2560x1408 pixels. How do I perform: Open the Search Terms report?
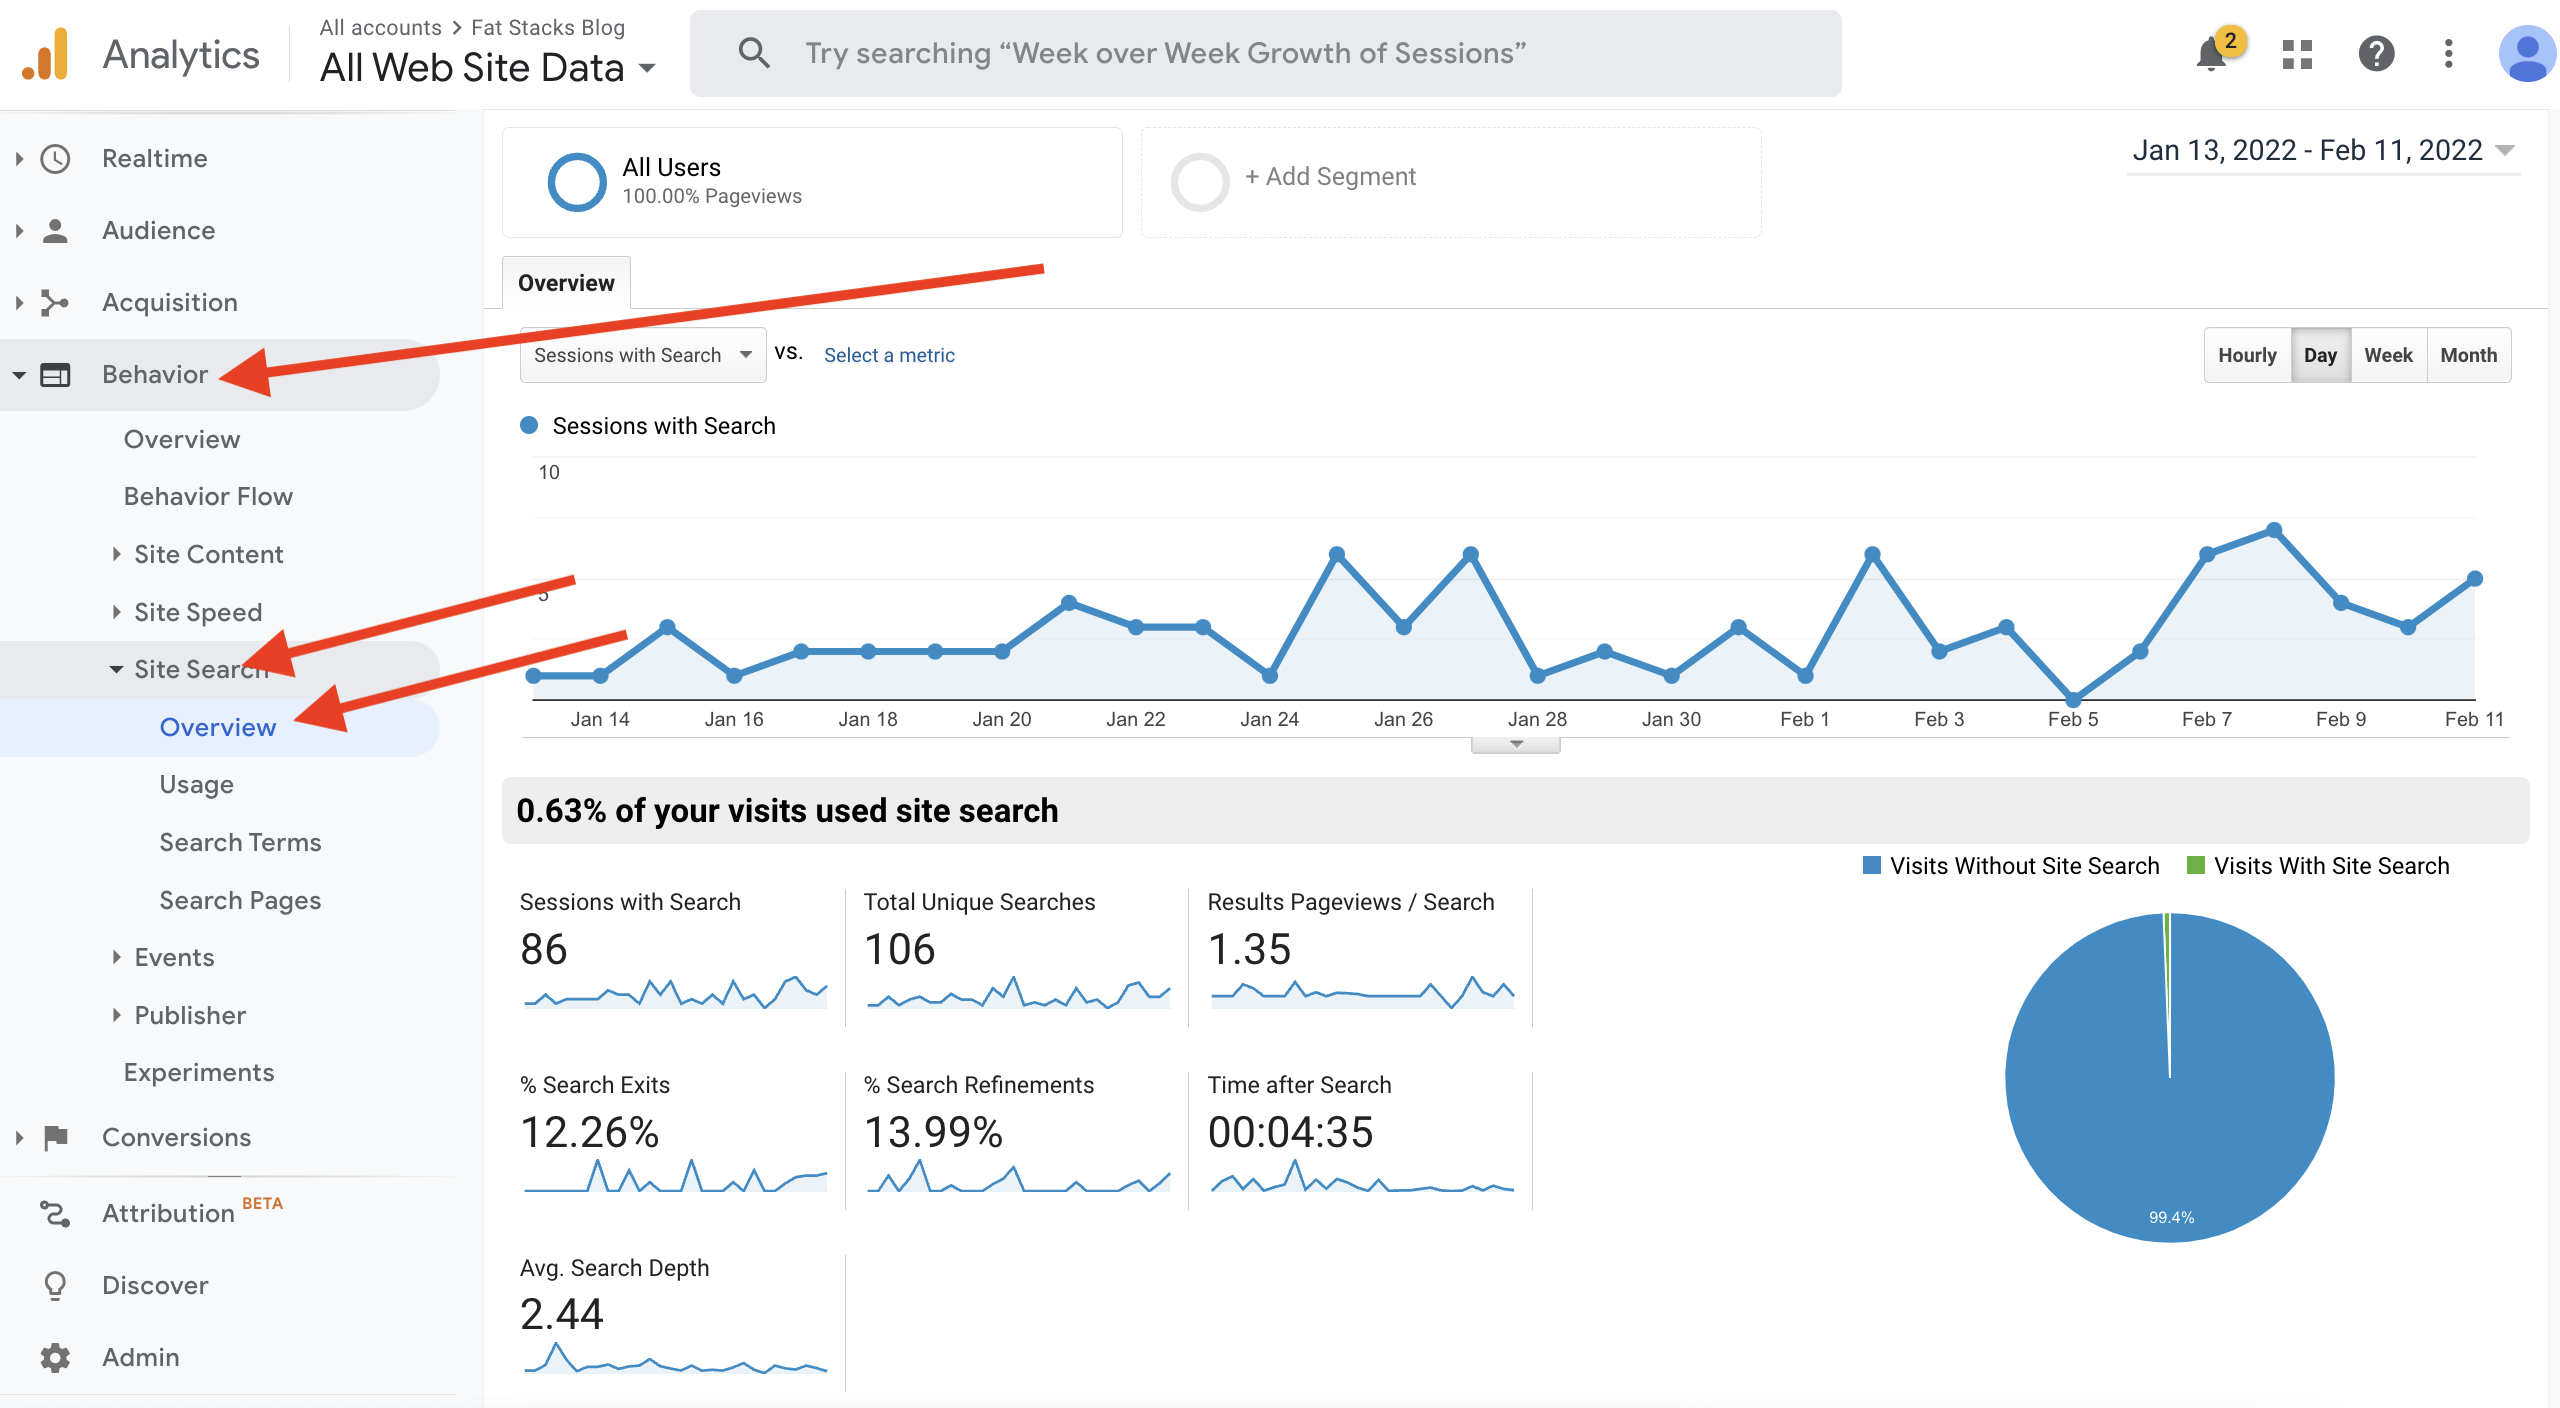[x=240, y=842]
